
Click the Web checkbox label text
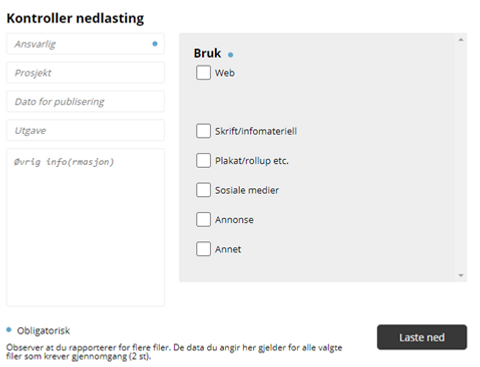pos(225,73)
